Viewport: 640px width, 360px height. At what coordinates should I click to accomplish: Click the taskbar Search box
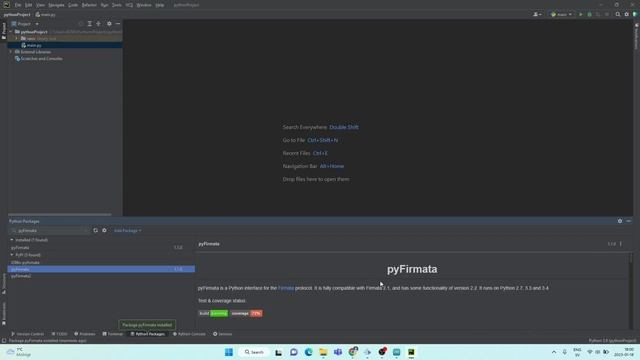tap(253, 352)
